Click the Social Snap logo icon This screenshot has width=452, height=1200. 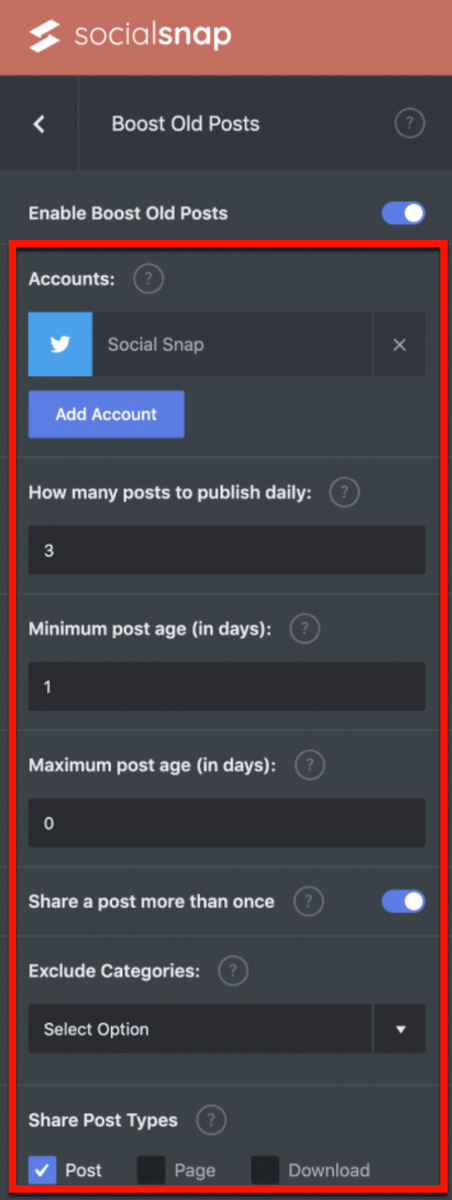[45, 37]
